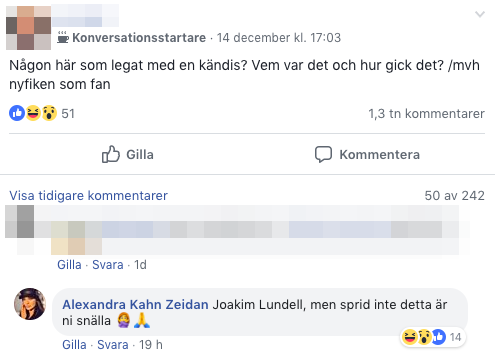Click the pixelated post author profile picture
The width and height of the screenshot is (495, 363).
pos(29,28)
